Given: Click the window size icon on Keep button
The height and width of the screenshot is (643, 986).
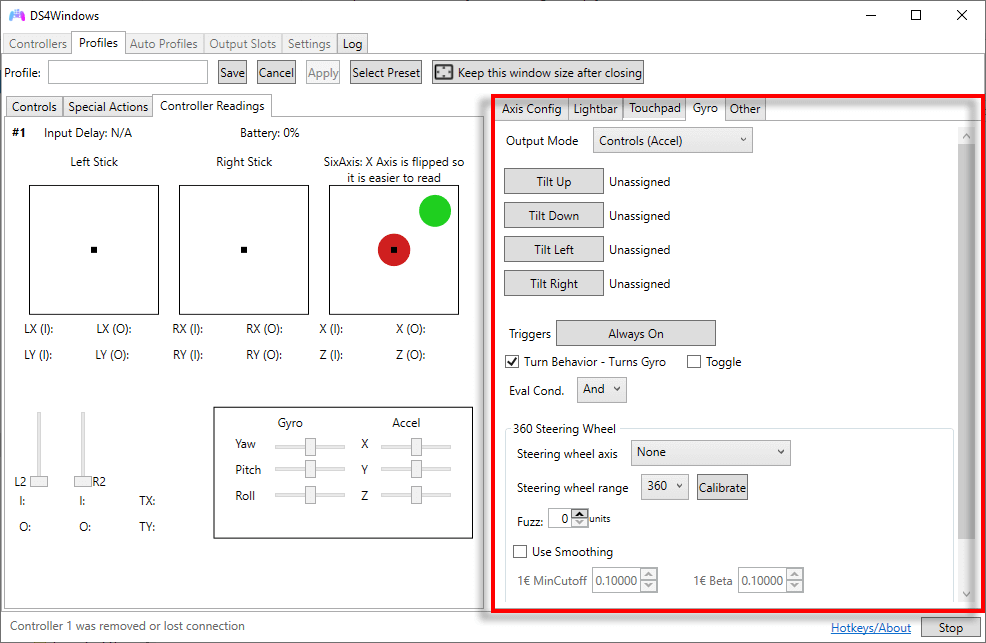Looking at the screenshot, I should [x=444, y=72].
